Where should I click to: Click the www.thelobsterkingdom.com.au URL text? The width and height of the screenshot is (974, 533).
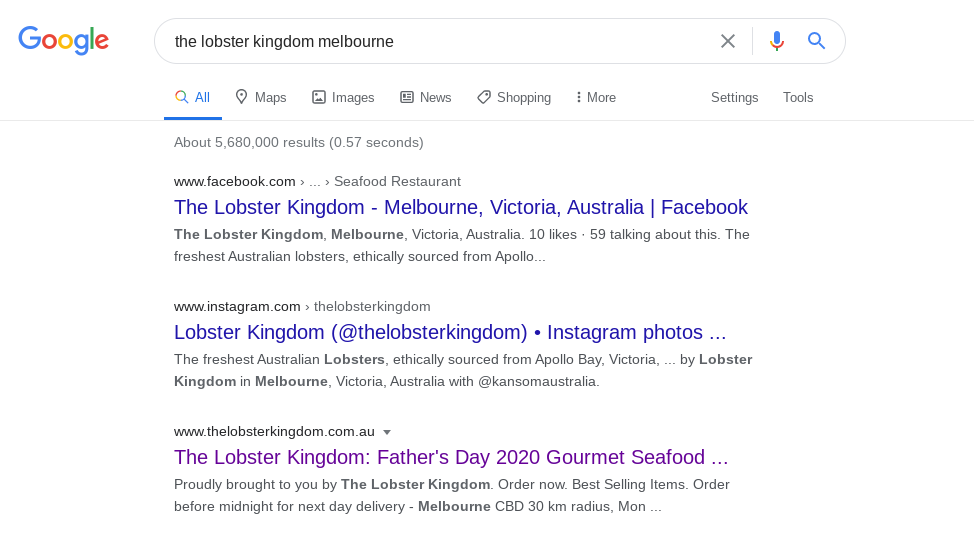[x=274, y=431]
